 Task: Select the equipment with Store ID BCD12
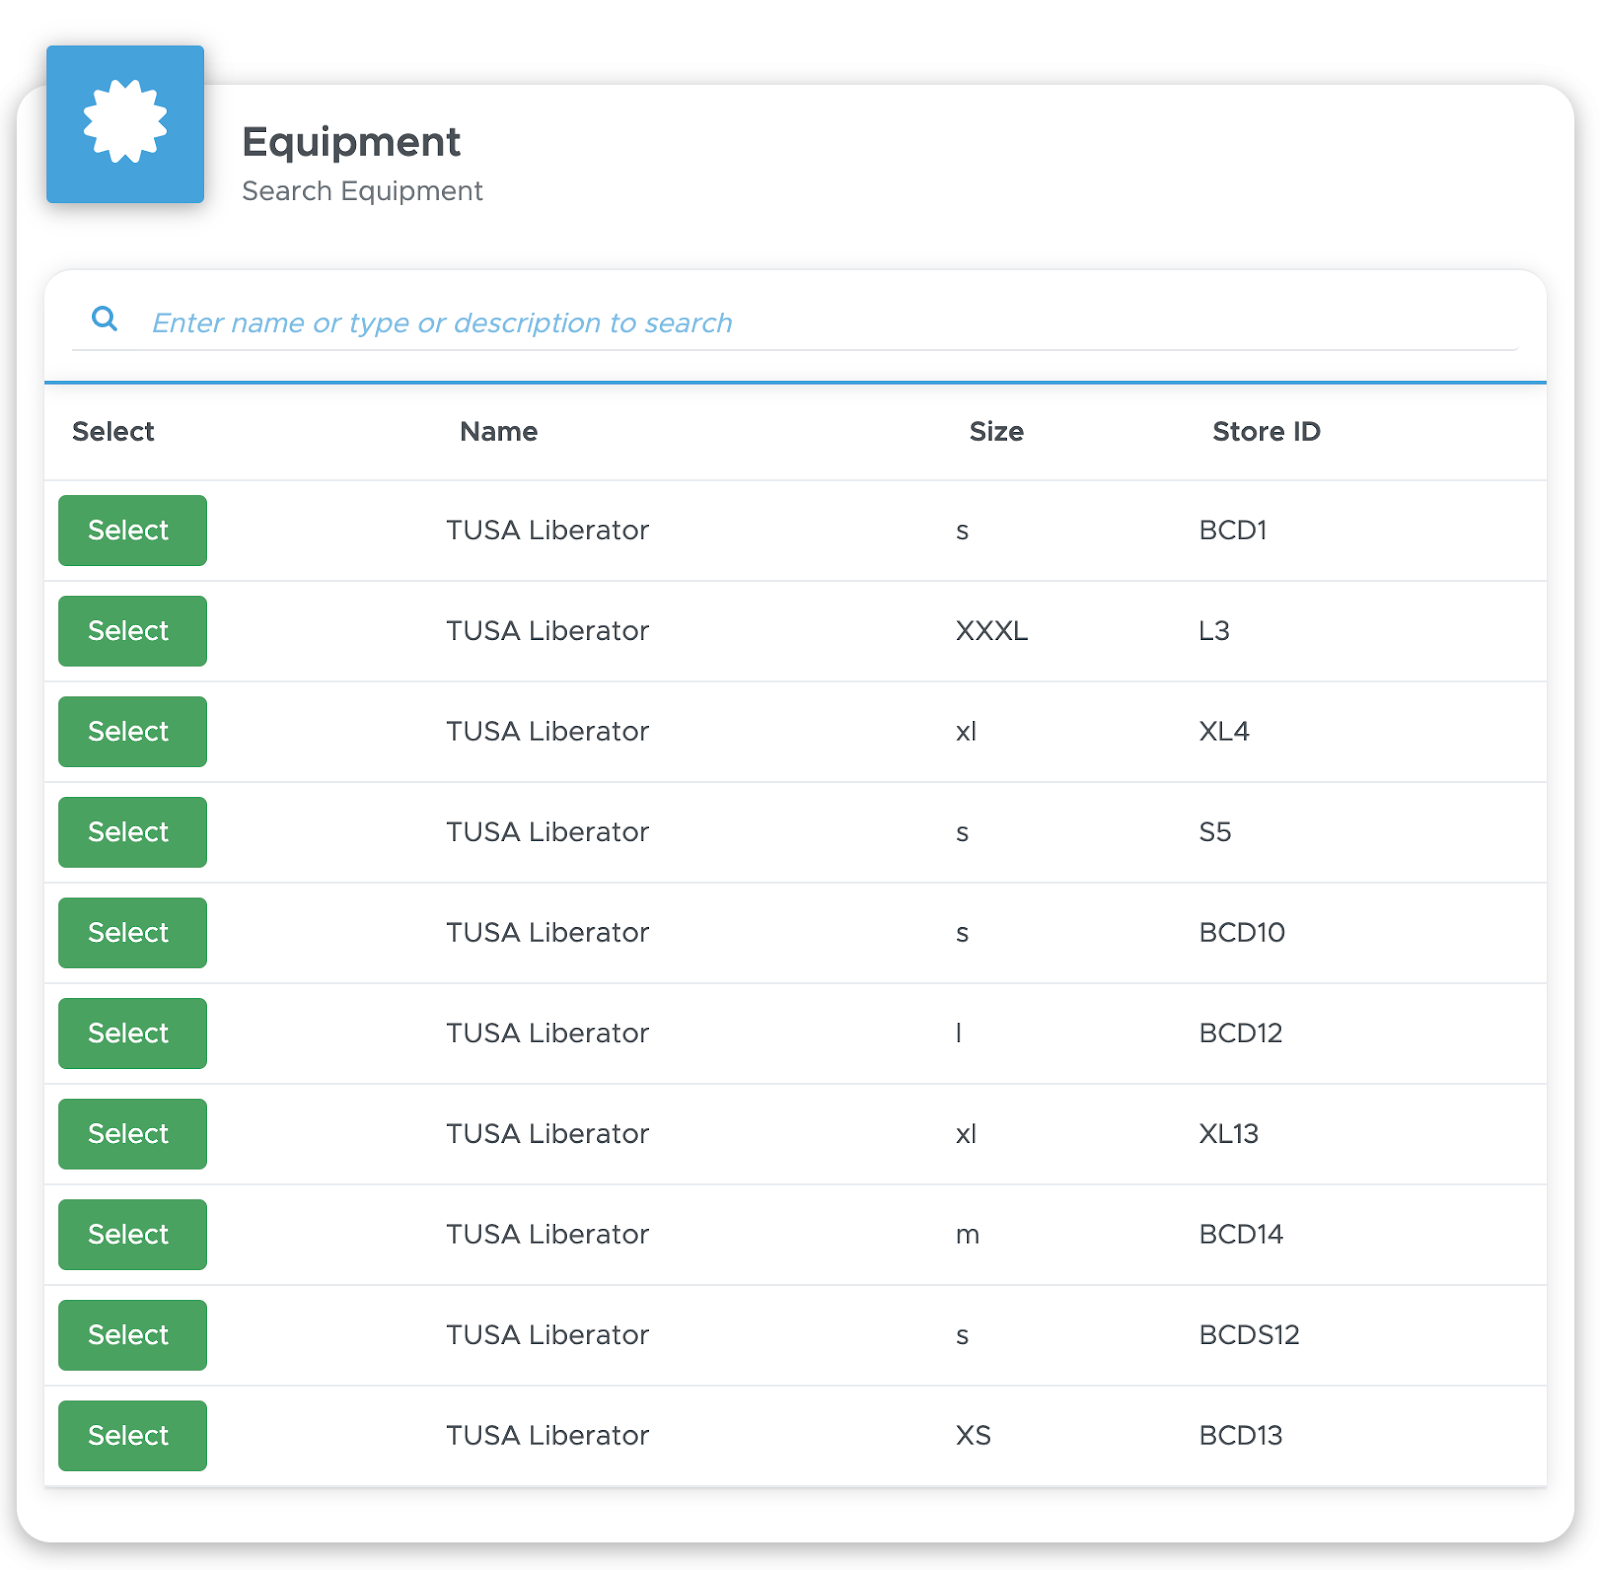point(132,1033)
